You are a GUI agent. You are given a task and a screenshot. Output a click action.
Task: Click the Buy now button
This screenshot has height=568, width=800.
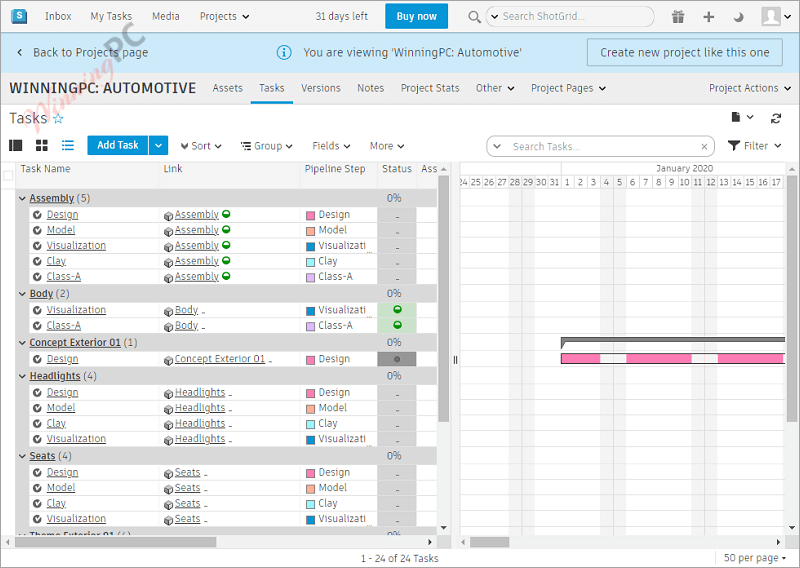pyautogui.click(x=416, y=16)
